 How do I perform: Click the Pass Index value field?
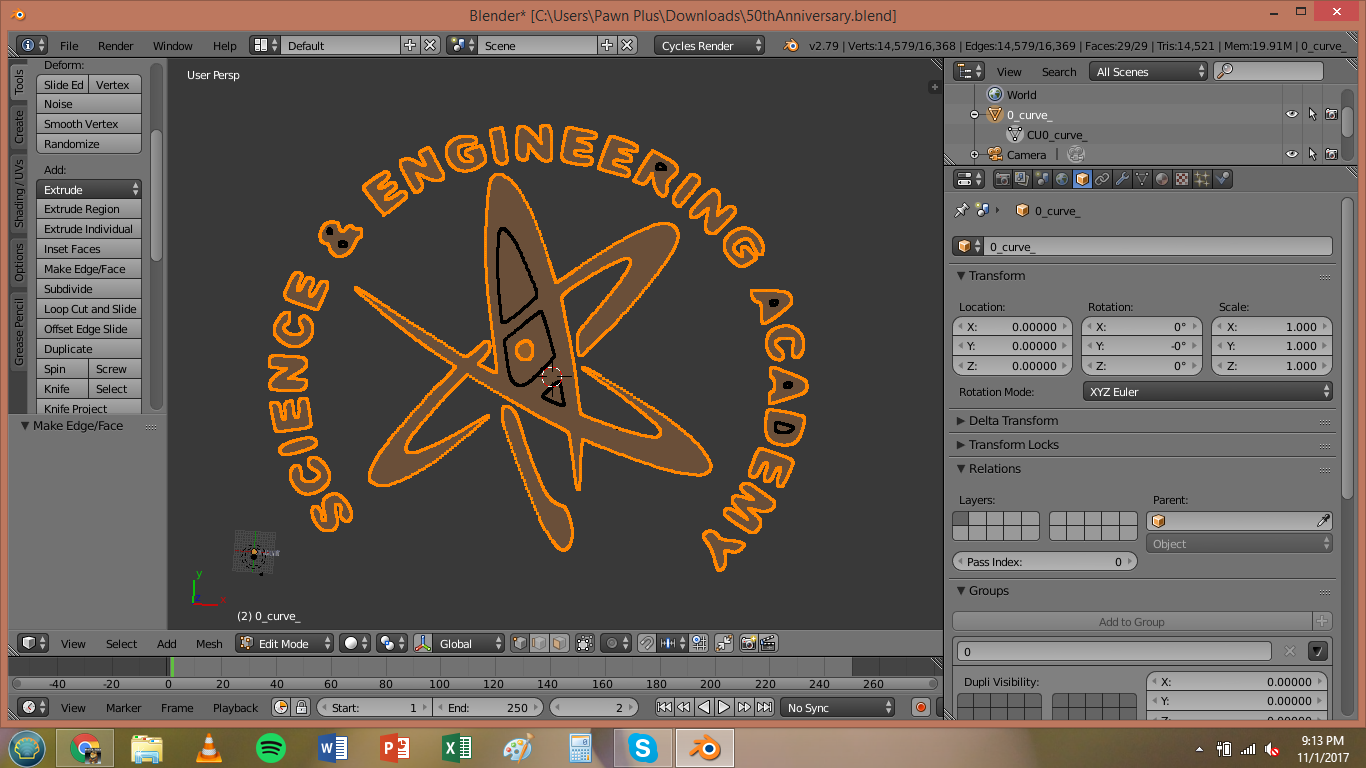click(x=1044, y=562)
